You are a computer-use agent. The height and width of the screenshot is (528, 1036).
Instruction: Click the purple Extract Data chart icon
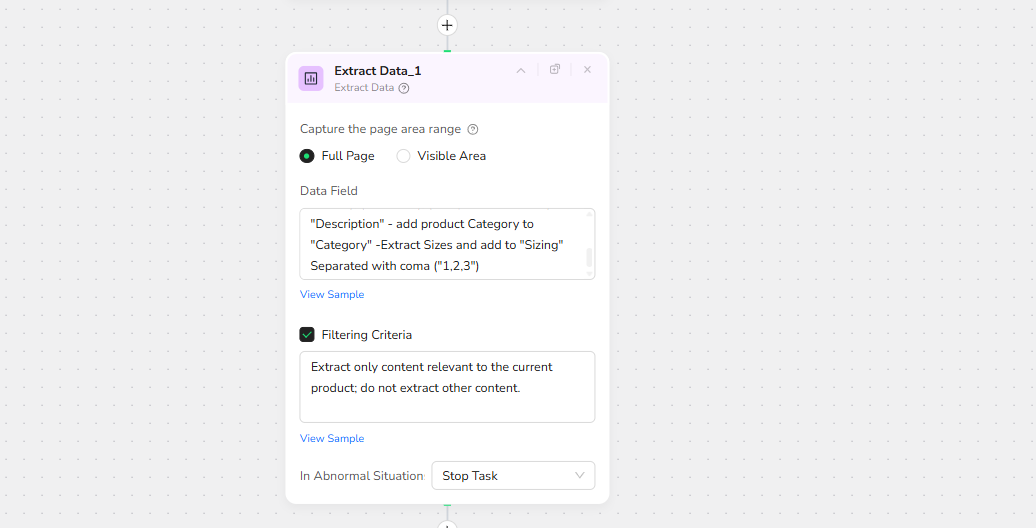click(x=311, y=78)
